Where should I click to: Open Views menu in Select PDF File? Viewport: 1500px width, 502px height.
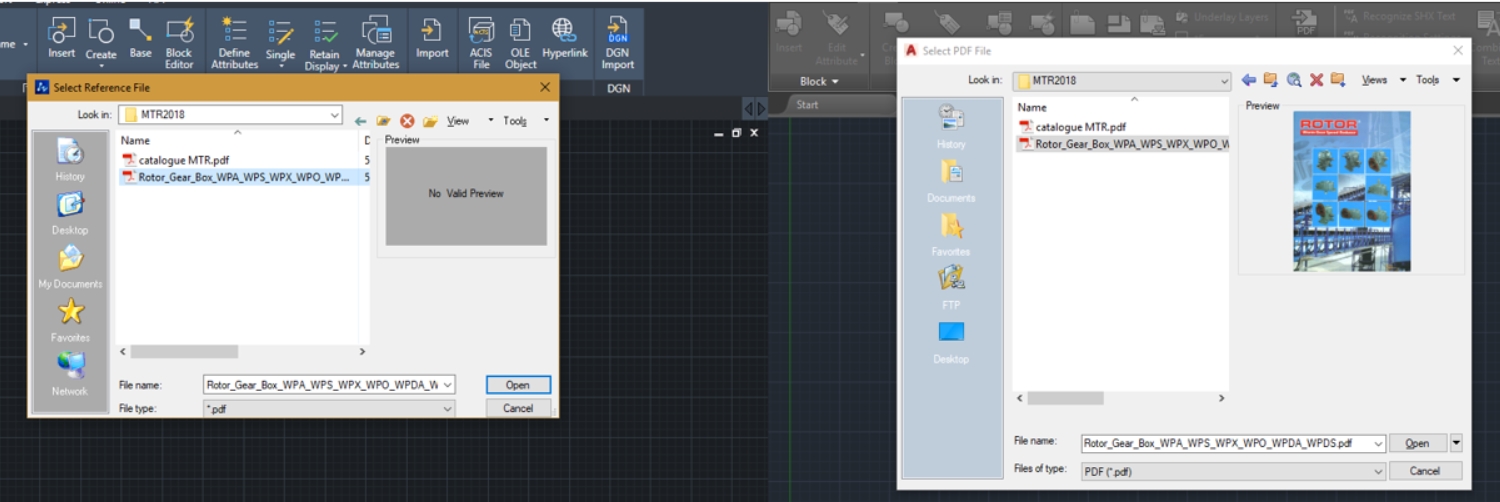pos(1374,80)
